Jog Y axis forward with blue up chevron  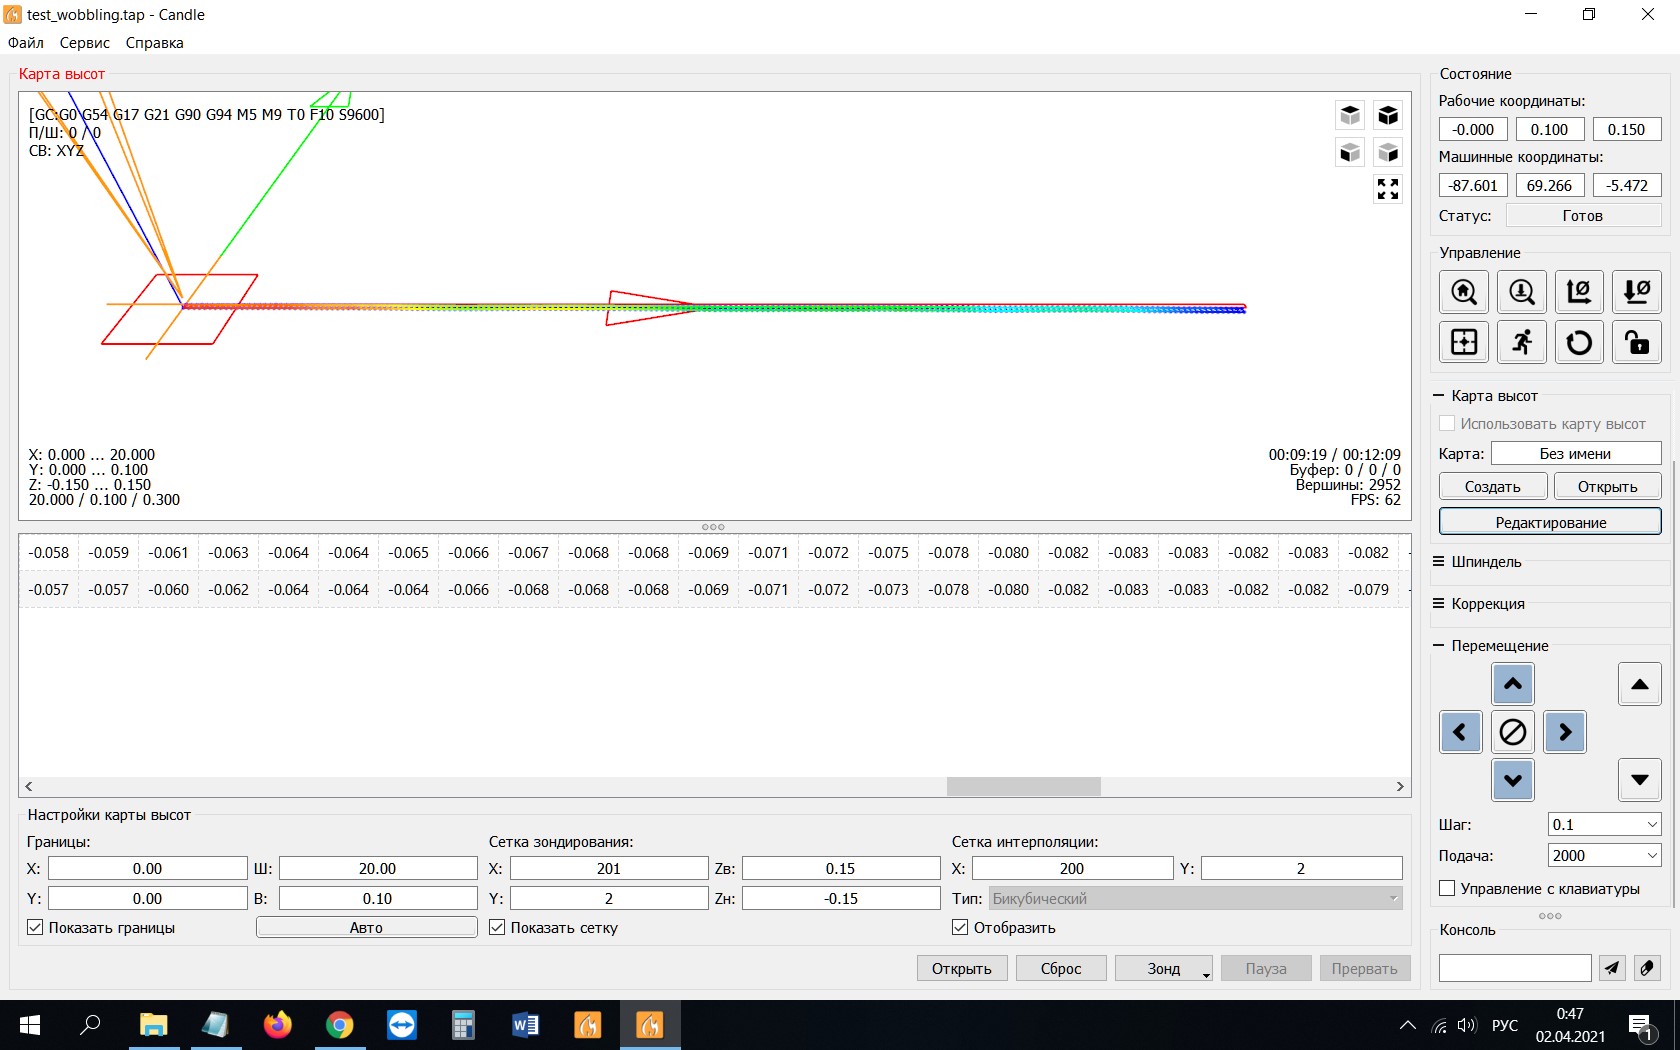coord(1513,684)
